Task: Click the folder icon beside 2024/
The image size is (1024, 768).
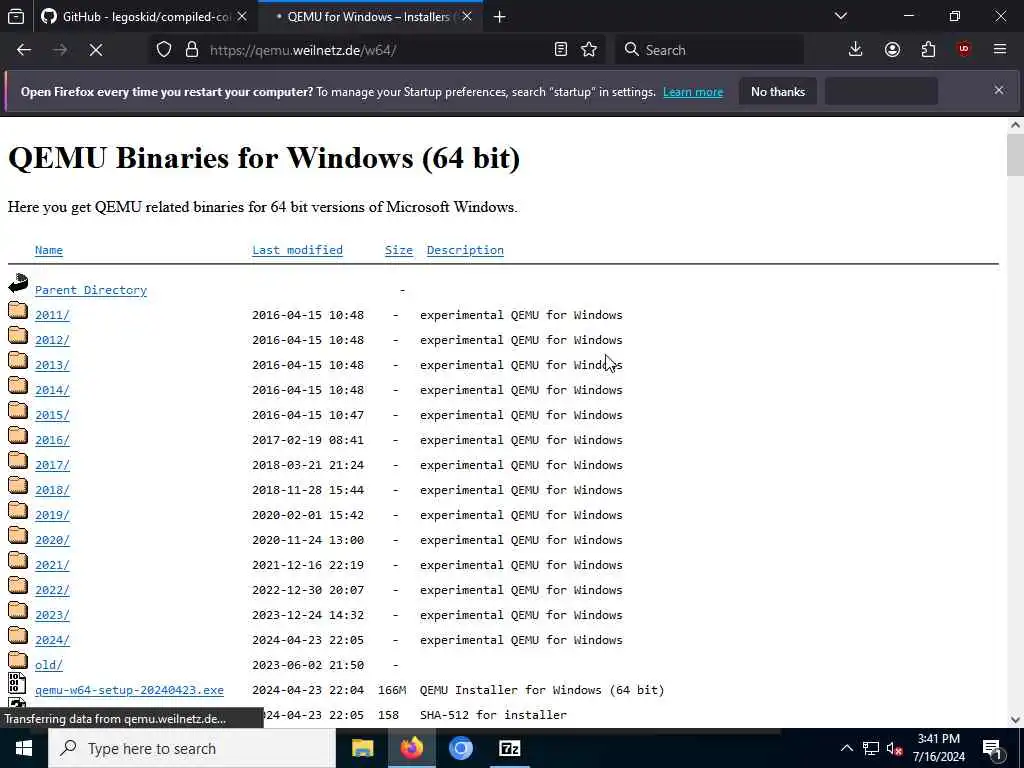Action: 18,635
